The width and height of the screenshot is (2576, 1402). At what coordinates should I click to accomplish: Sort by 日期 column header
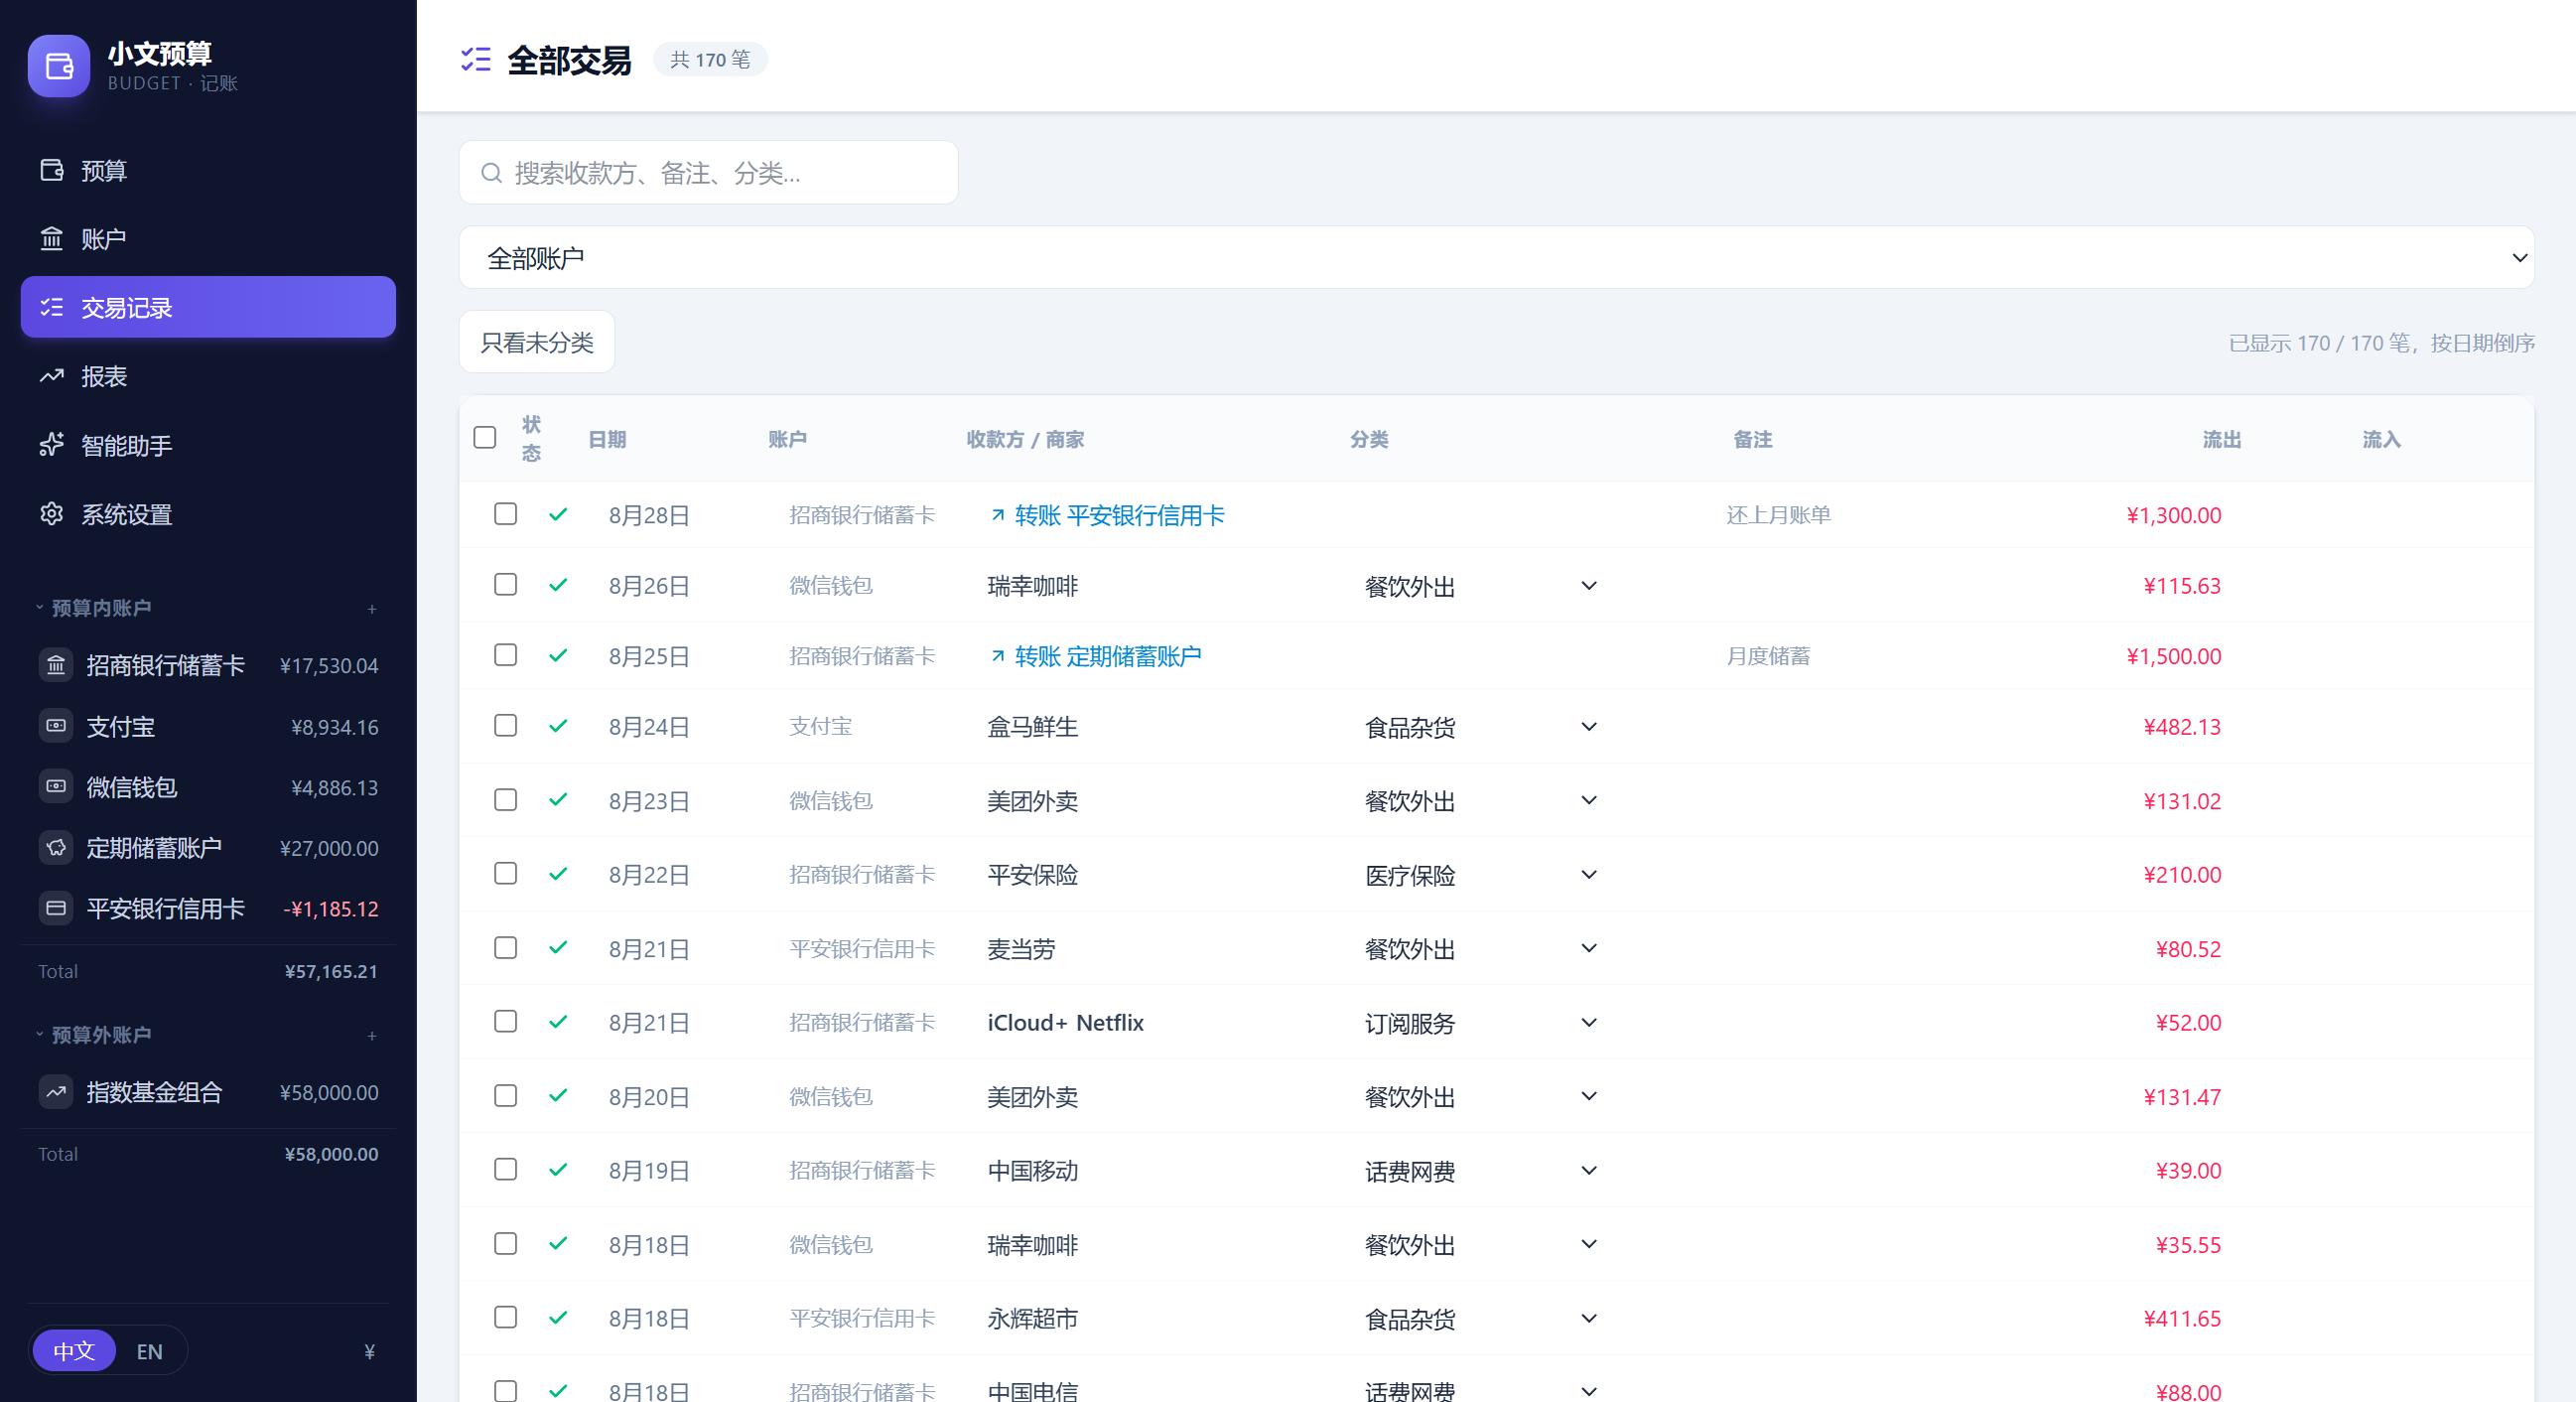click(607, 439)
